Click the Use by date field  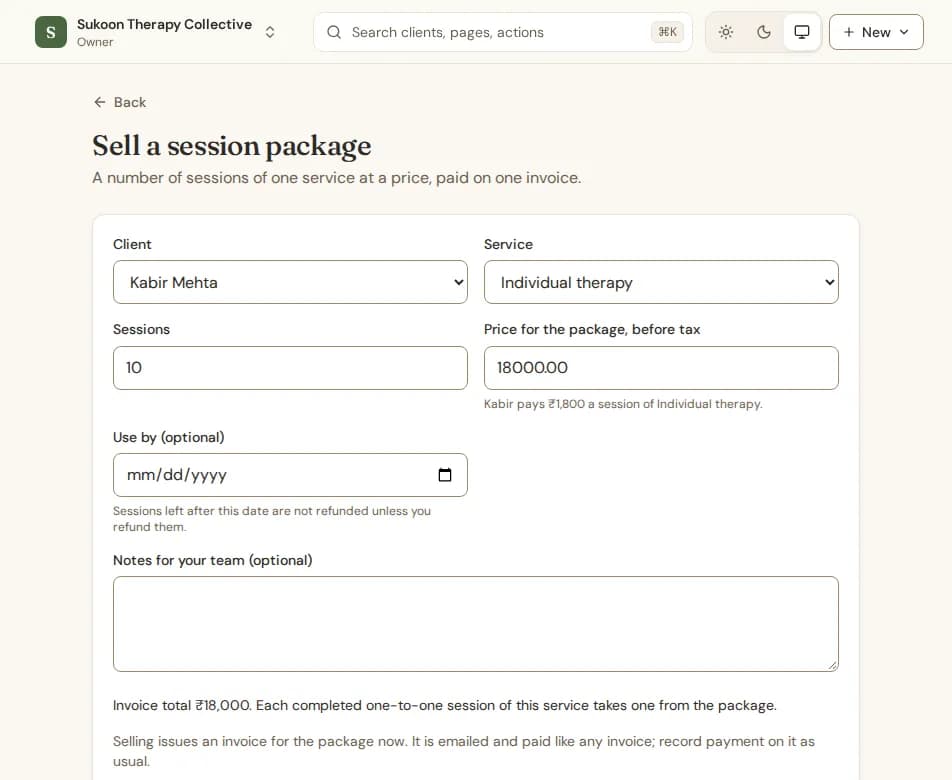(x=290, y=475)
